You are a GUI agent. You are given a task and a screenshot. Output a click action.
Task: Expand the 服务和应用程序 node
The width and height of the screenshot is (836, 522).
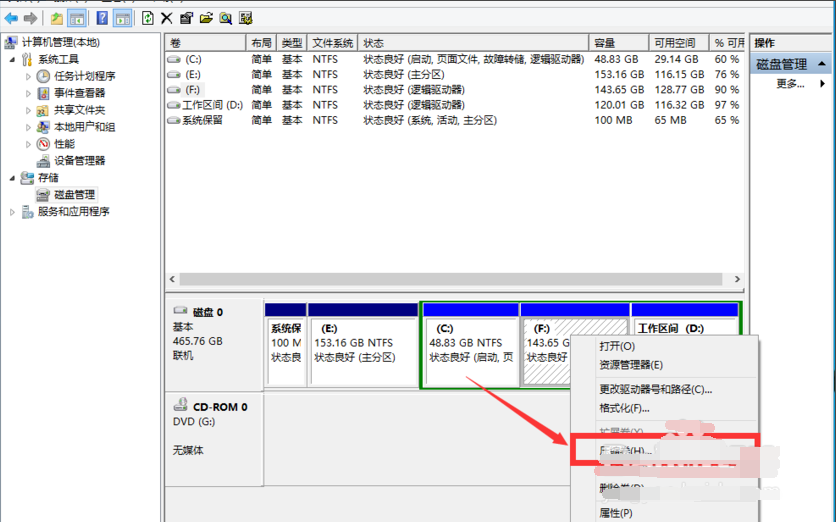(x=12, y=212)
